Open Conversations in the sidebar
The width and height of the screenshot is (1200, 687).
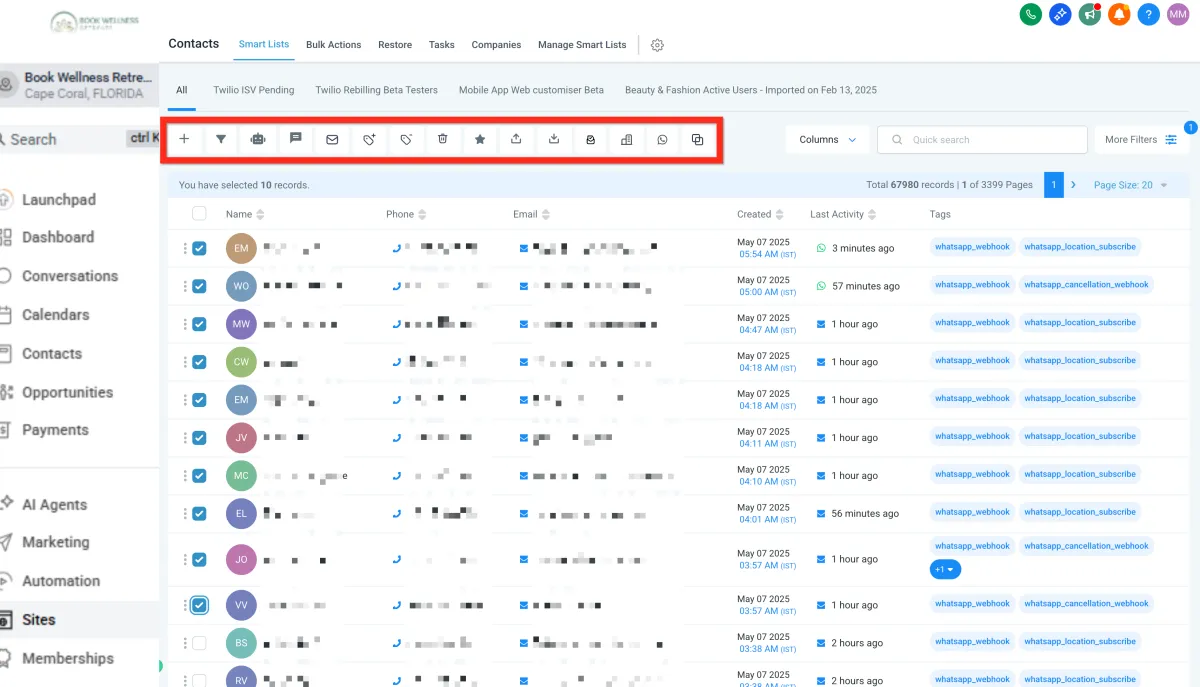(70, 276)
